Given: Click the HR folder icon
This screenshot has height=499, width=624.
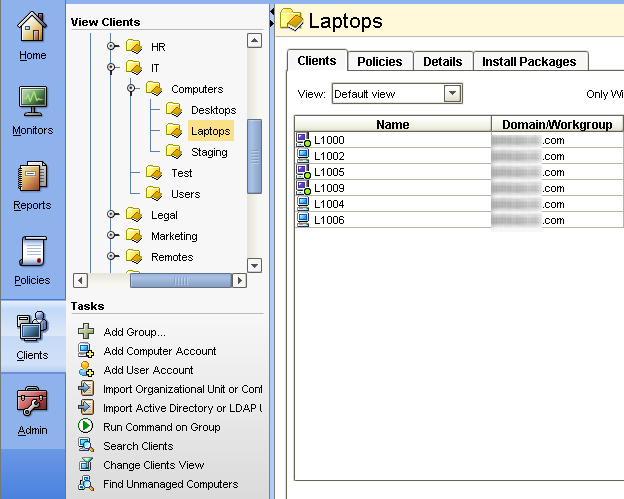Looking at the screenshot, I should click(x=134, y=47).
